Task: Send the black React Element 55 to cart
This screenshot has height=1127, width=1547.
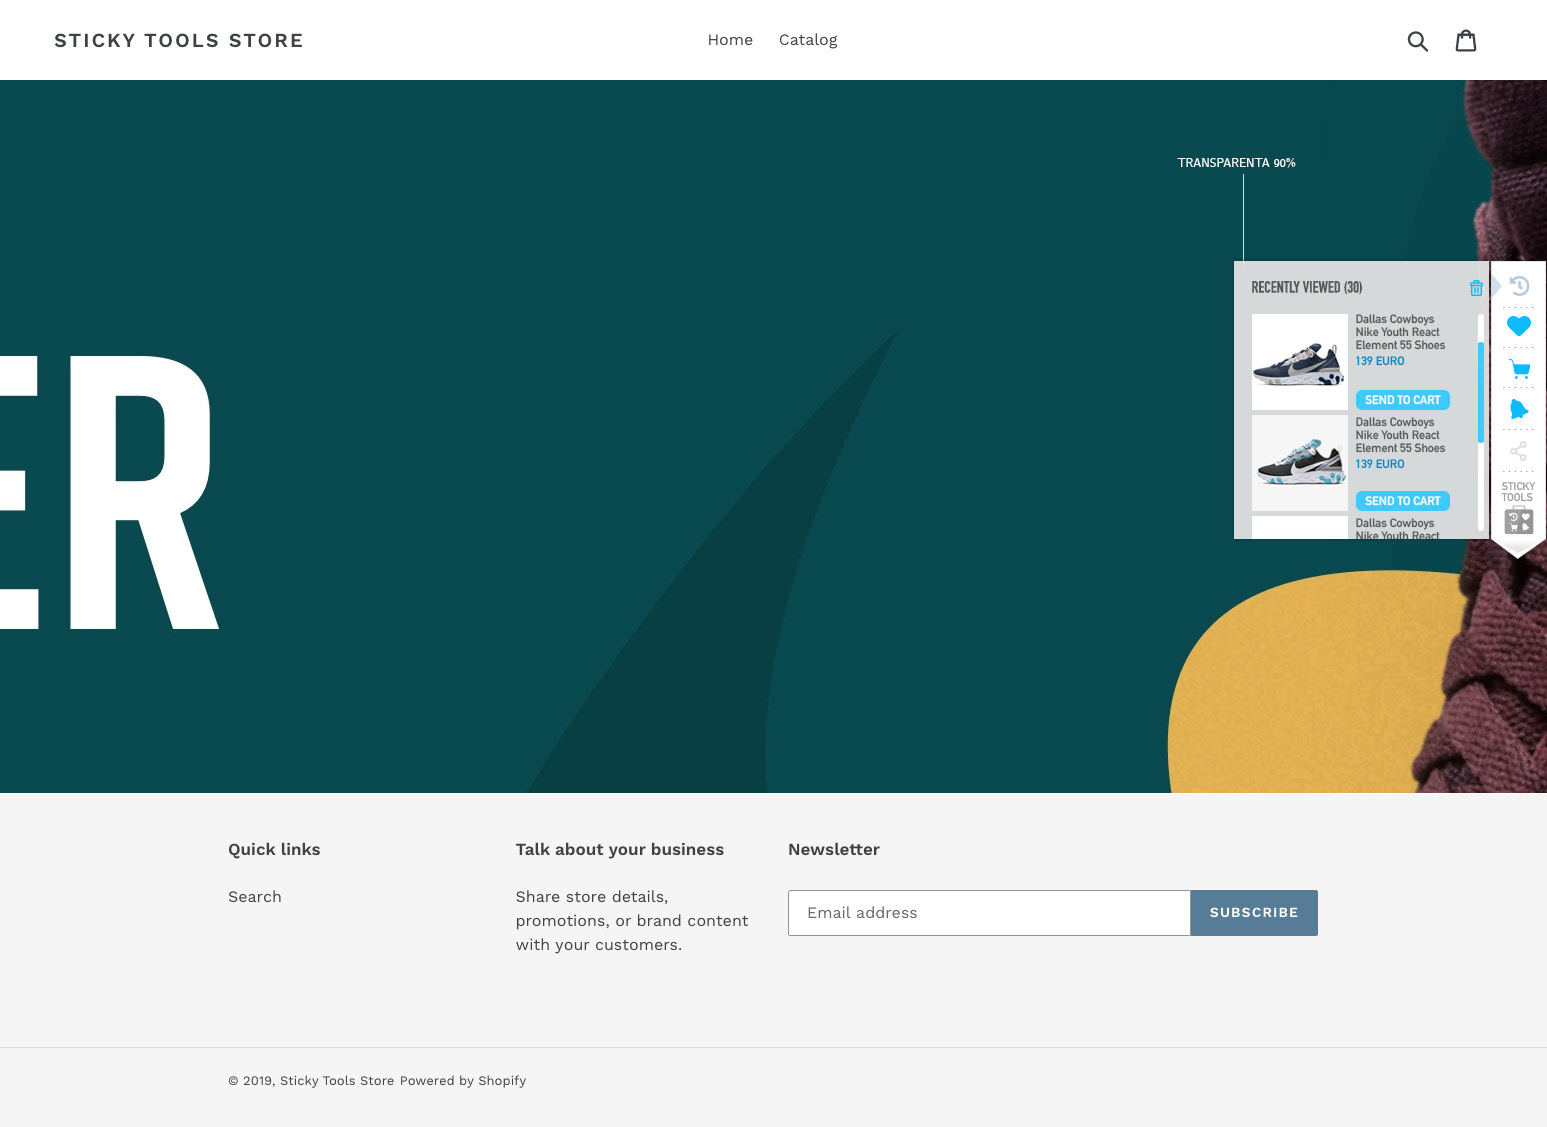Action: pos(1402,500)
